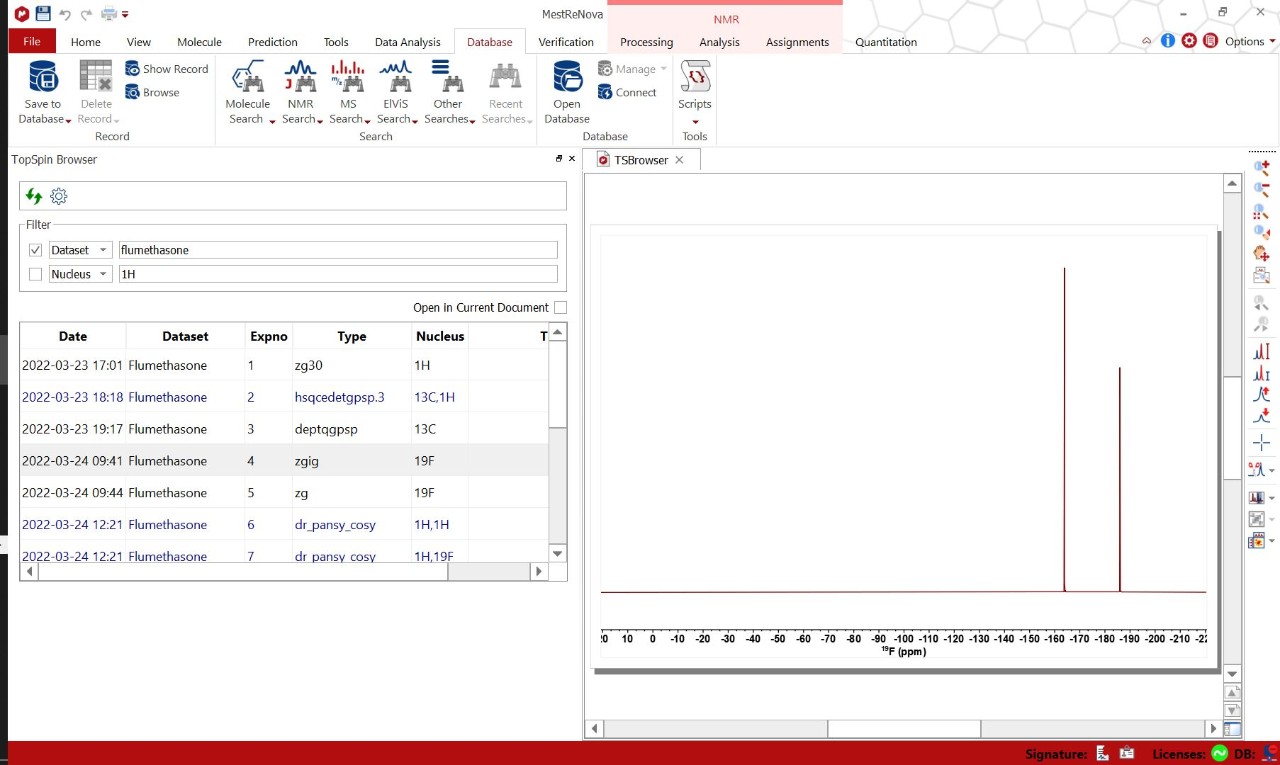This screenshot has height=765, width=1280.
Task: Switch to the Home ribbon tab
Action: tap(86, 42)
